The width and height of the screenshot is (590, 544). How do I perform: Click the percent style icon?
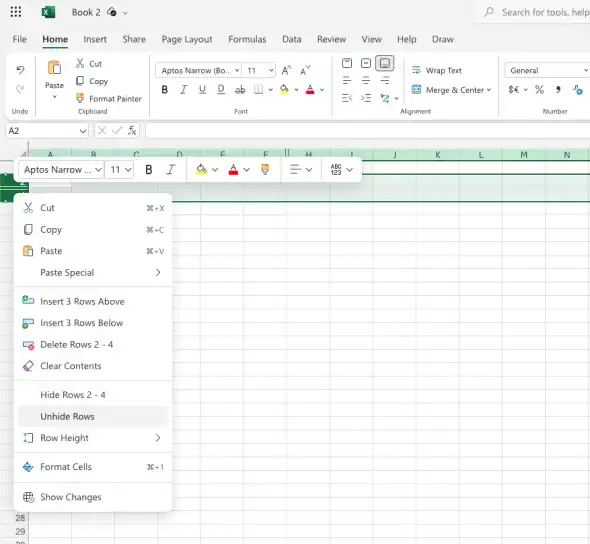point(539,90)
